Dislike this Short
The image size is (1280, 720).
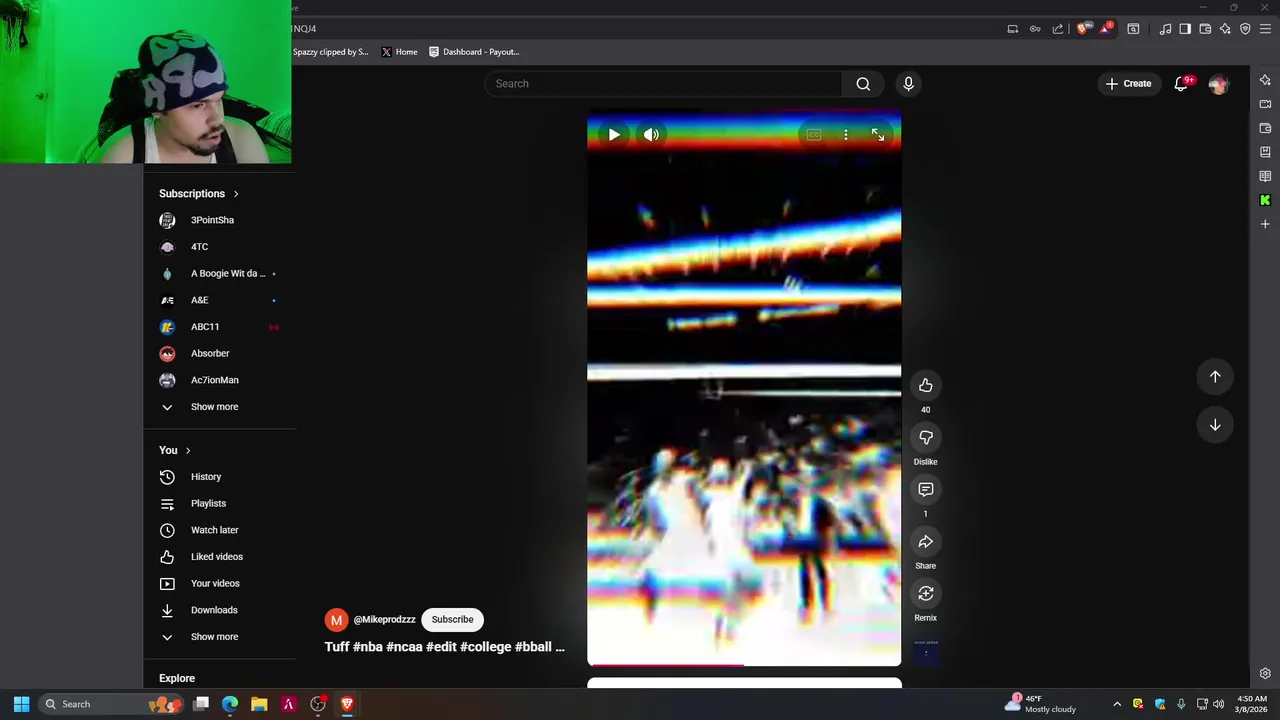[926, 437]
